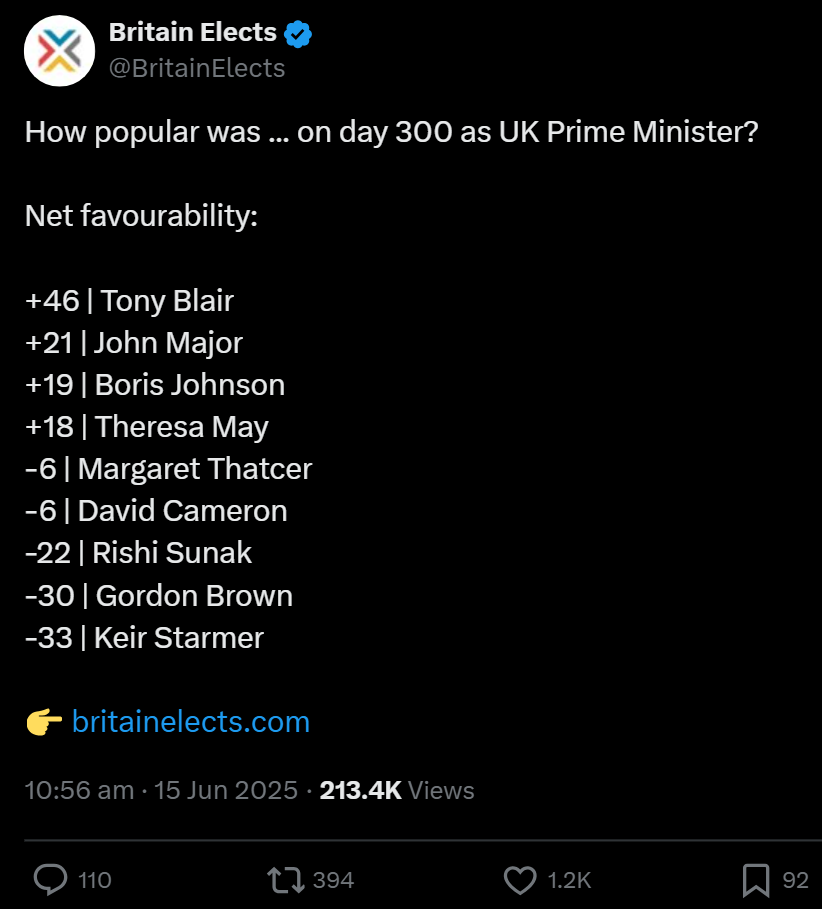Open the 110 replies count
Screen dimensions: 822x909
[94, 880]
